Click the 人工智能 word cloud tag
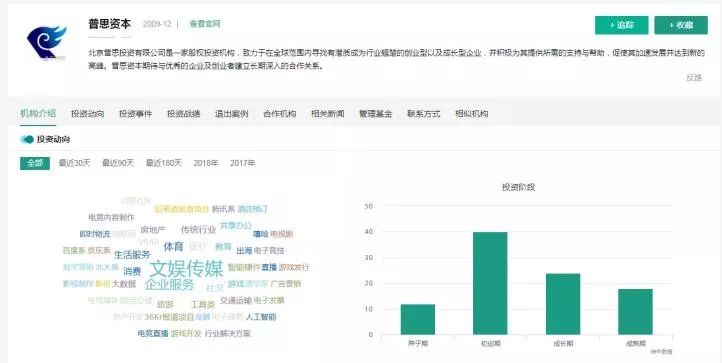 coord(261,317)
